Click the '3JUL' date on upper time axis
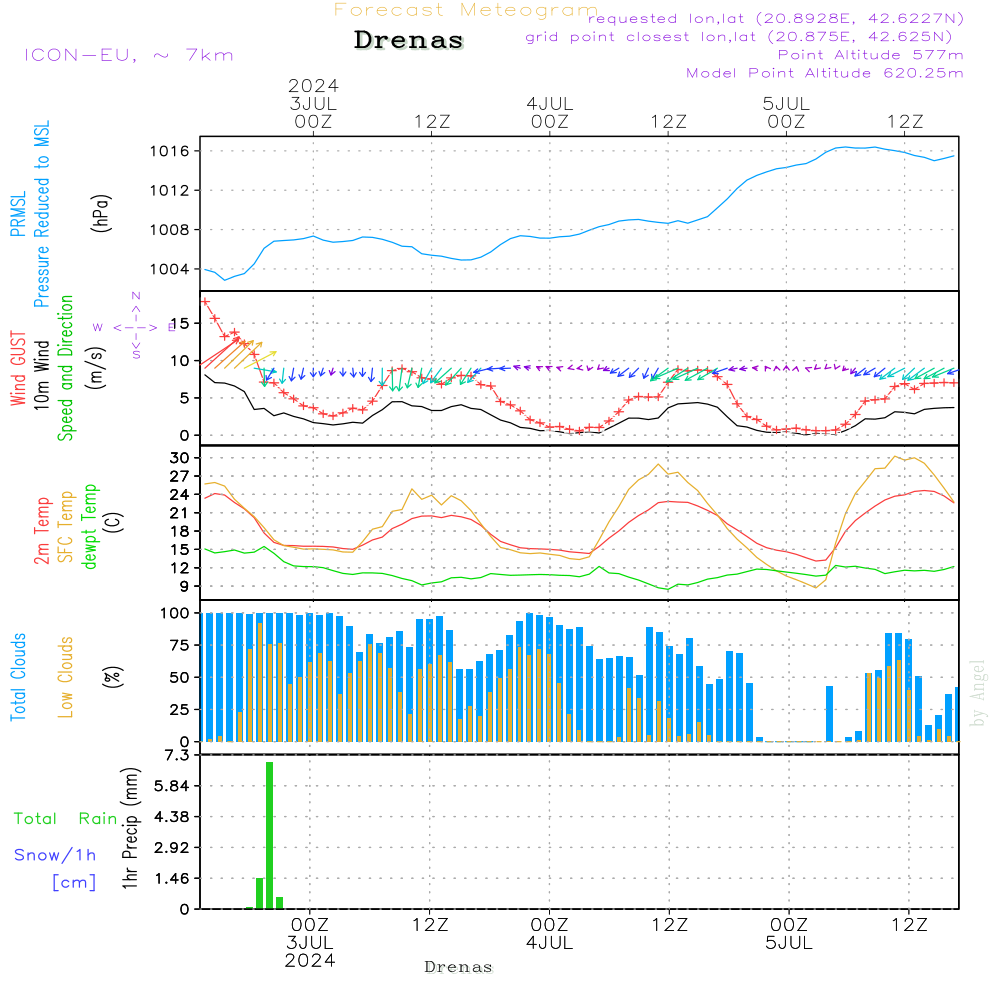The height and width of the screenshot is (1000, 1000). tap(313, 103)
